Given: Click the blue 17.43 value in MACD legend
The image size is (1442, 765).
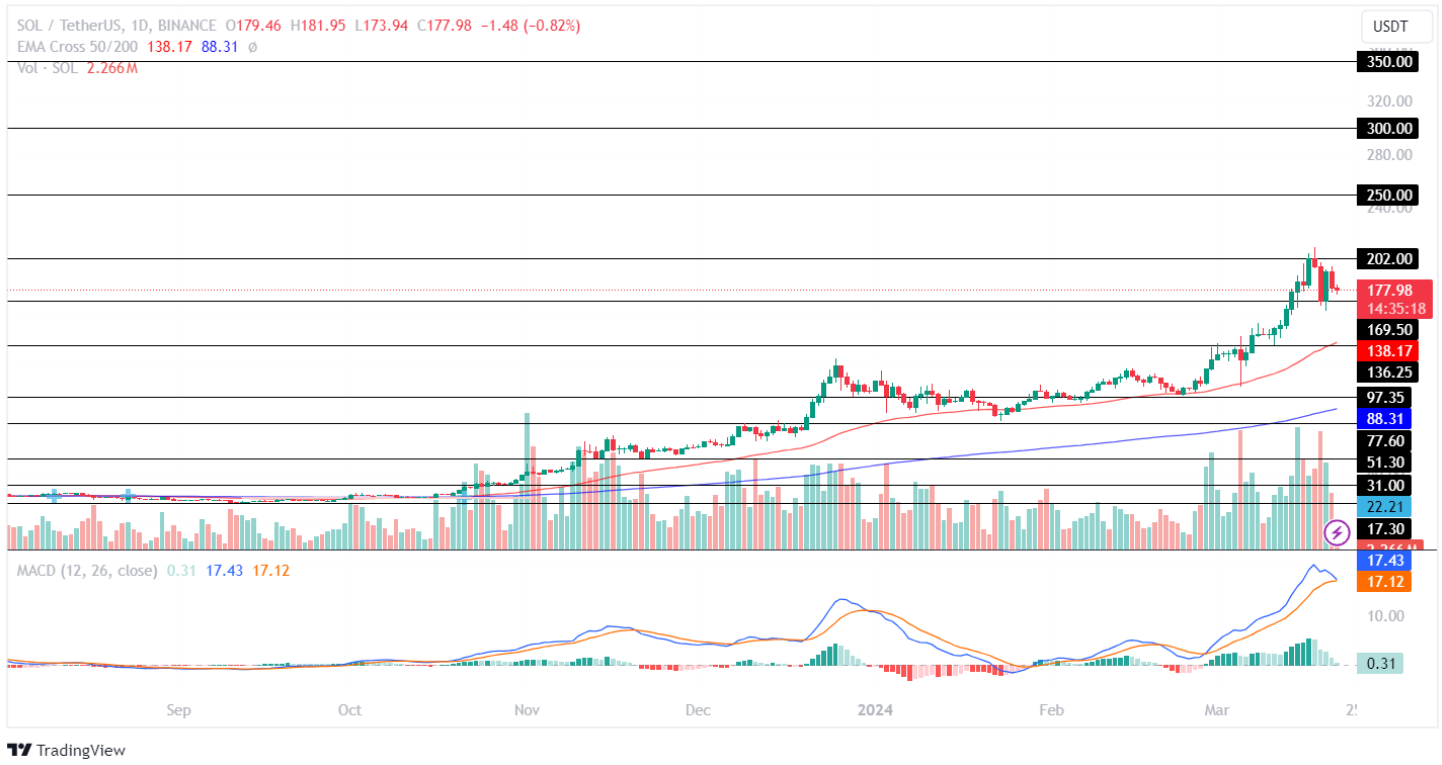Looking at the screenshot, I should click(x=224, y=571).
